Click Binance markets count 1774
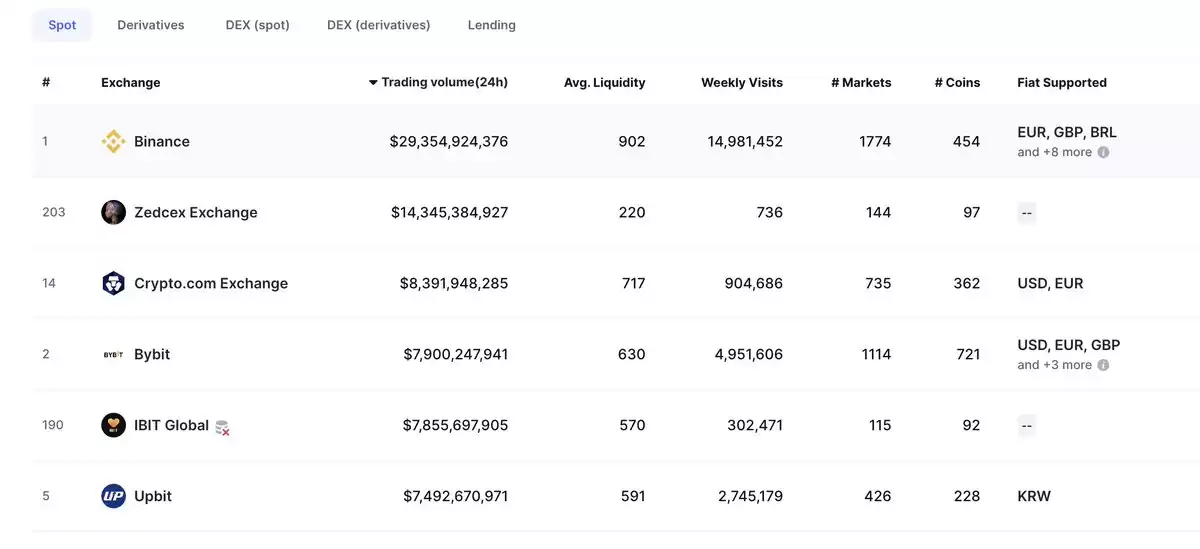 [875, 141]
